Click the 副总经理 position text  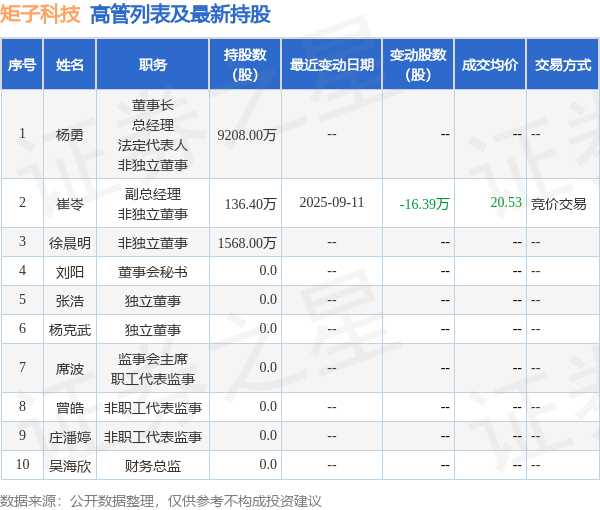coord(153,194)
